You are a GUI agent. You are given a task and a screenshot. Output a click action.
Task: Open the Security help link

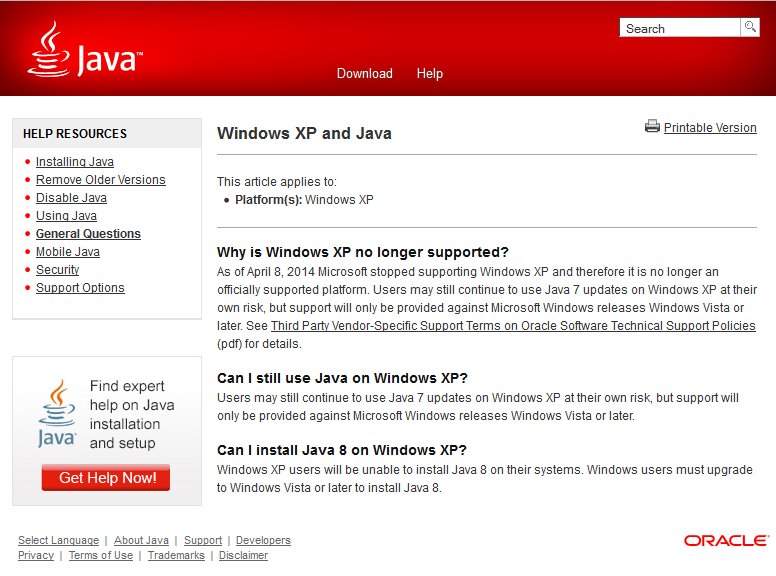pos(57,270)
